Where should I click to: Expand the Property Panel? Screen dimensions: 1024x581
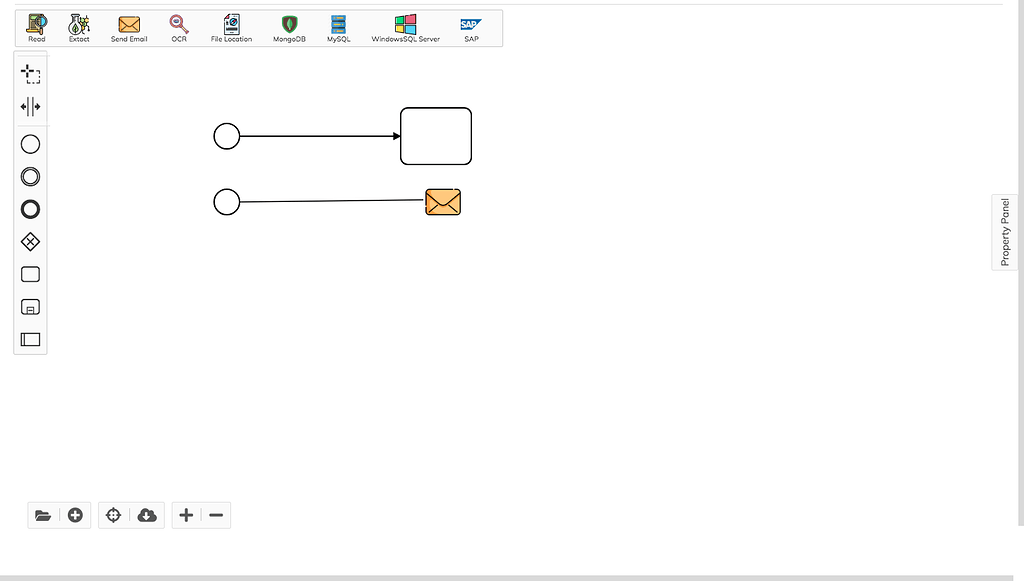click(1004, 232)
